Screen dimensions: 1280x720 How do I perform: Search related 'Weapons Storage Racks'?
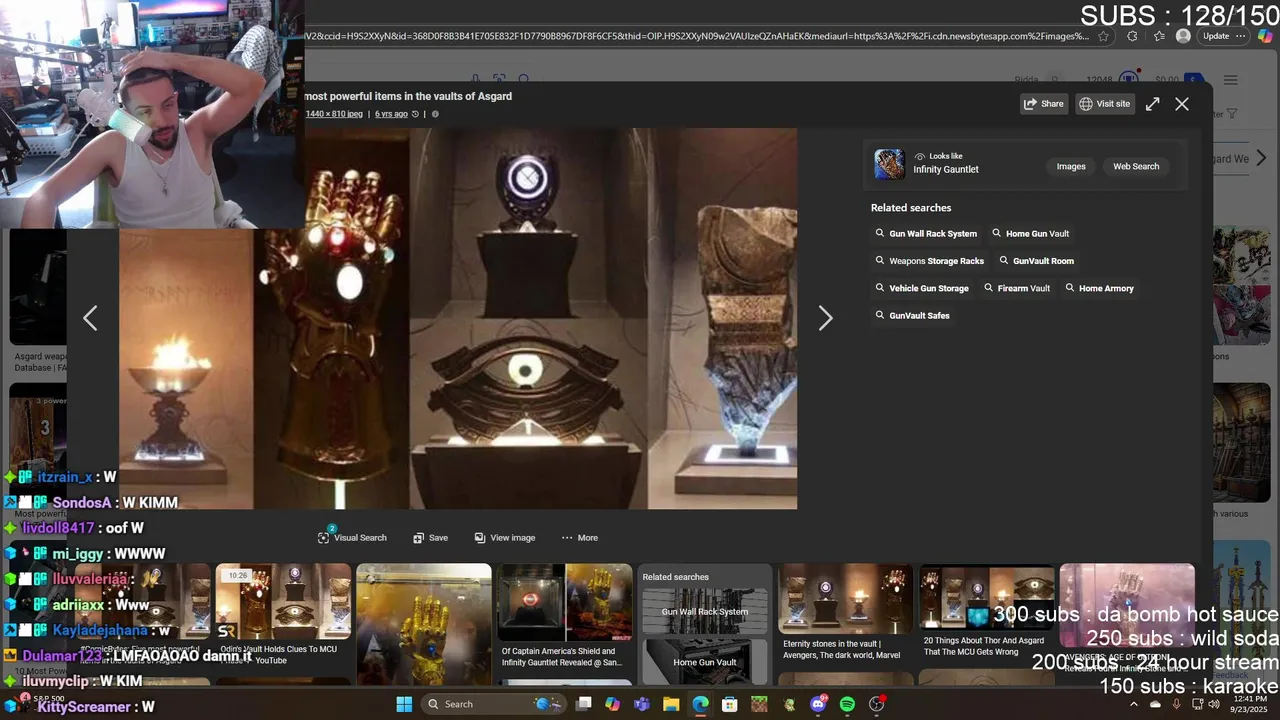click(929, 261)
